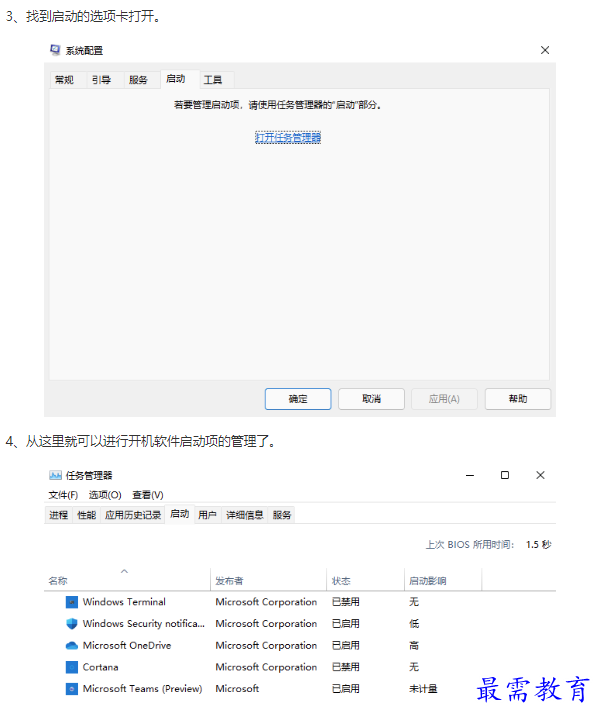Open 应用历史记录 tab
Viewport: 598px width, 721px height.
(x=133, y=515)
